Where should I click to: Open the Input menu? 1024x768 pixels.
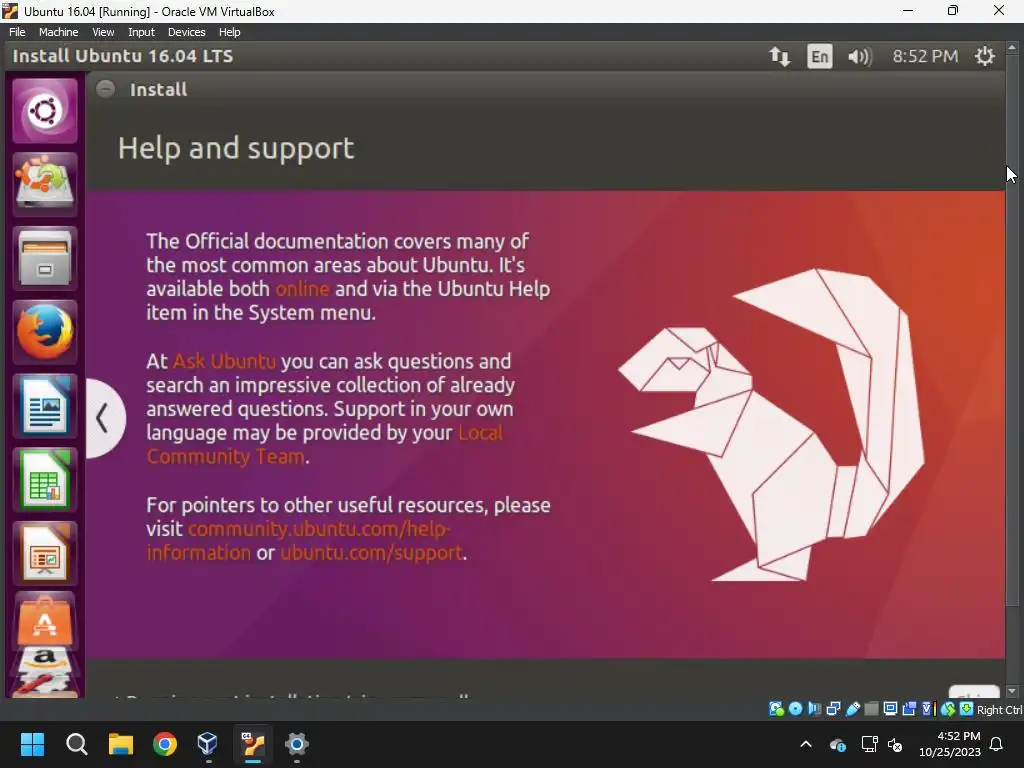point(141,32)
